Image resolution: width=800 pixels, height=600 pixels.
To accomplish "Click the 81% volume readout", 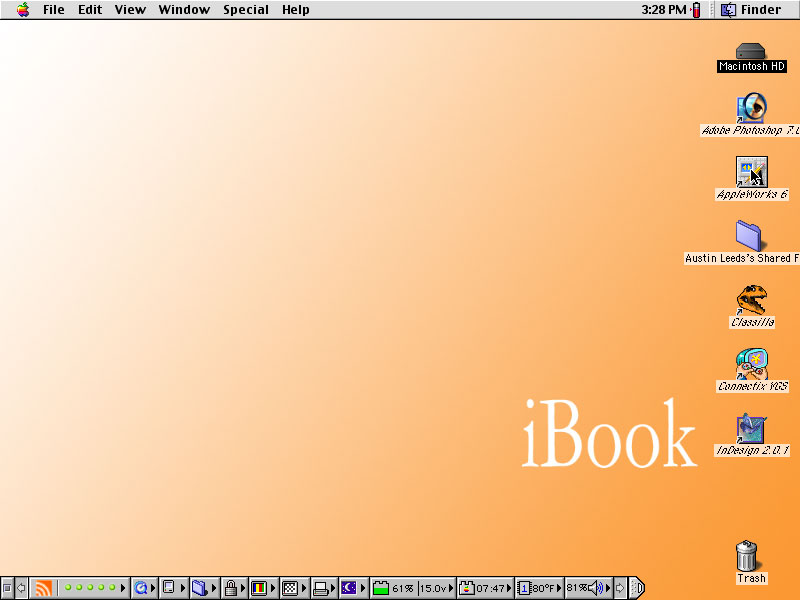I will [x=577, y=588].
